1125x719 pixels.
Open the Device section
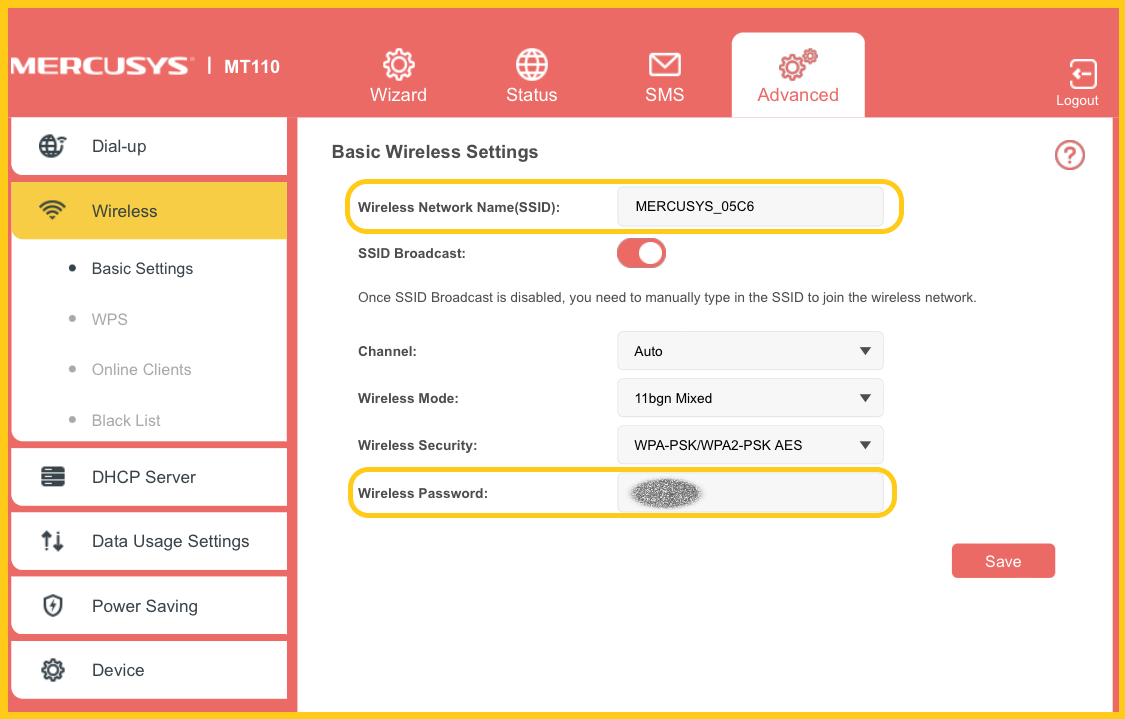(149, 669)
